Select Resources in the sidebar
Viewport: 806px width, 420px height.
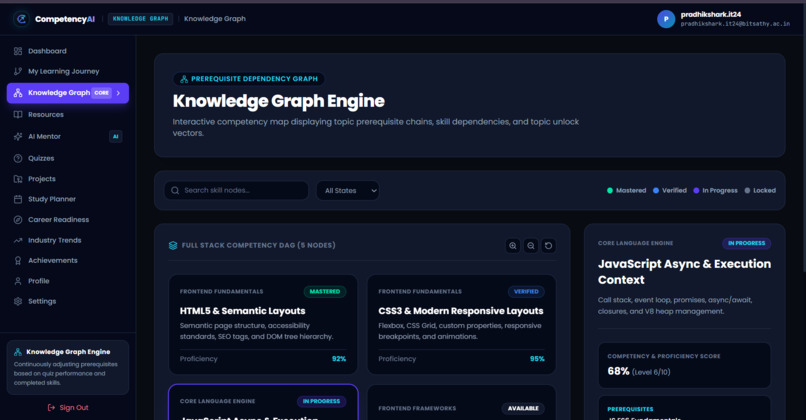click(68, 115)
